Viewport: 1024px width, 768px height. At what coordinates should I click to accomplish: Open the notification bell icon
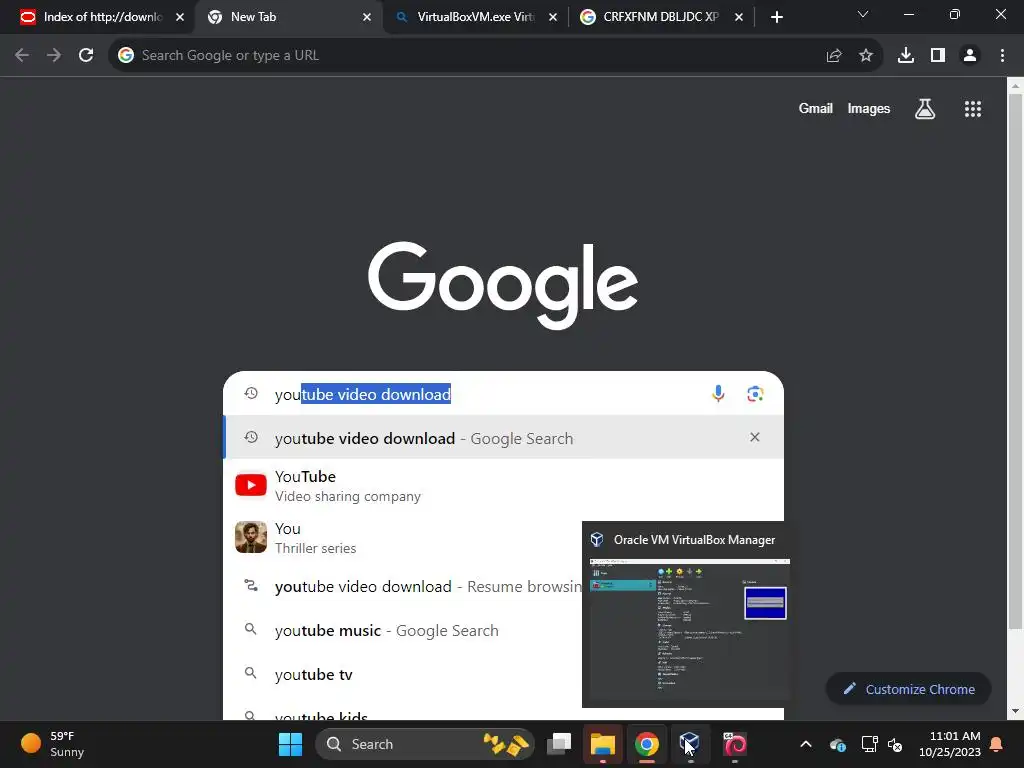pyautogui.click(x=997, y=744)
